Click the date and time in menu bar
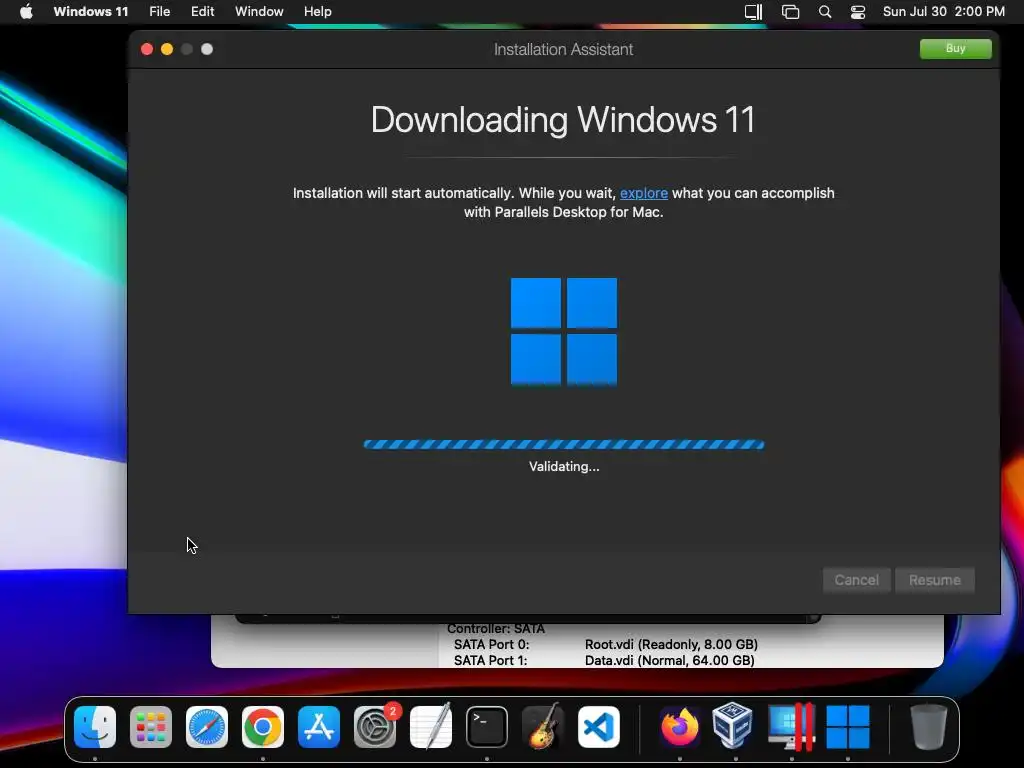 944,12
